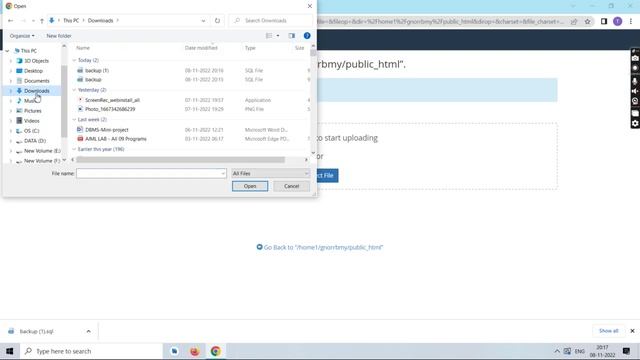640x360 pixels.
Task: Open the view options dropdown arrow
Action: pos(278,36)
